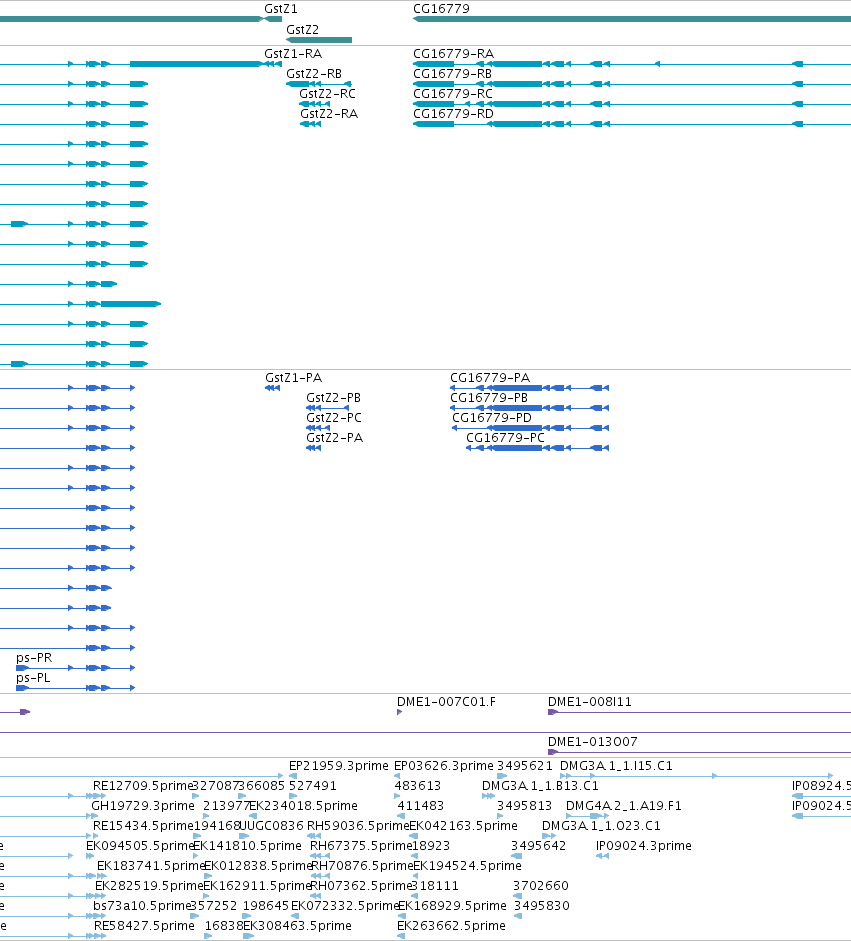Select EST EK194524.5prime
The height and width of the screenshot is (941, 851).
tap(468, 866)
